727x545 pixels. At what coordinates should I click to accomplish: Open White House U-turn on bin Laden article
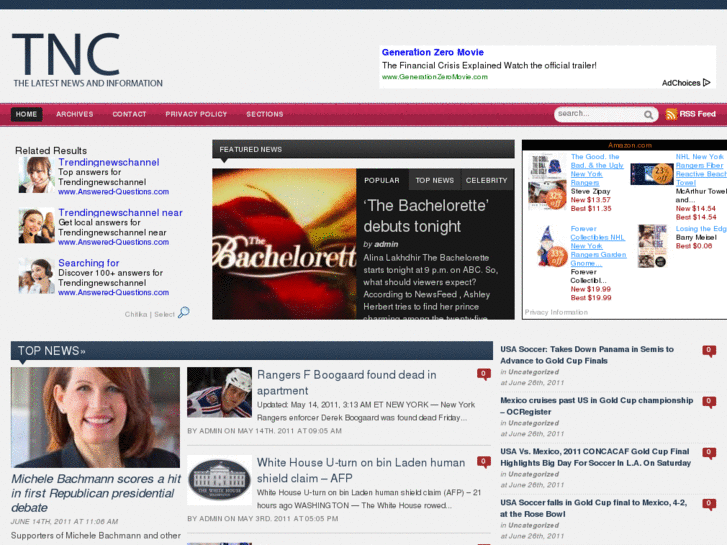[x=361, y=470]
